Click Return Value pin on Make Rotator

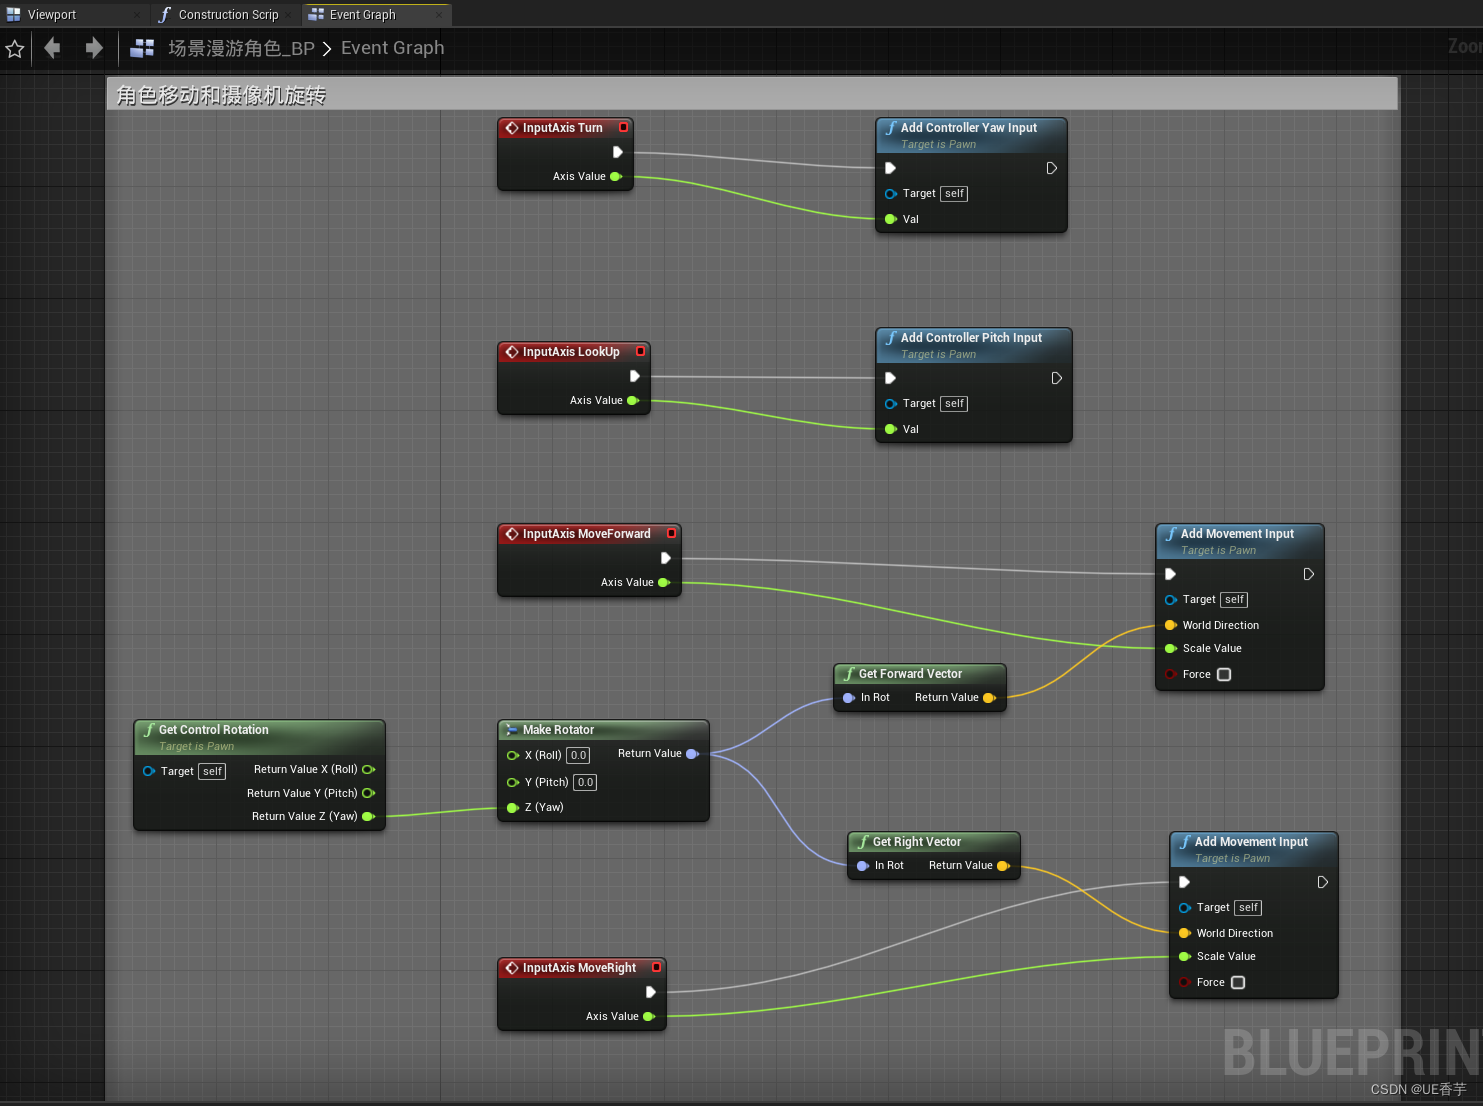(692, 754)
